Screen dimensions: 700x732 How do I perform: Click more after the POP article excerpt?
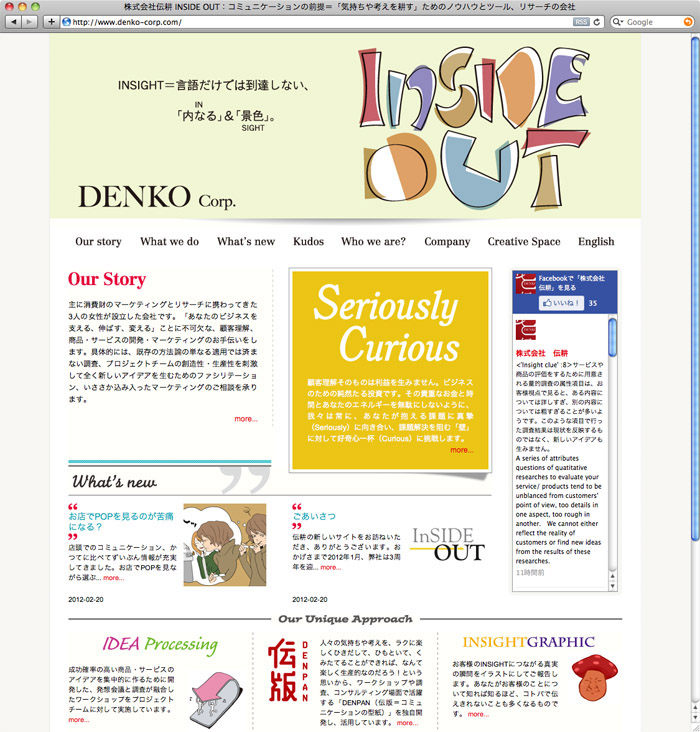tap(113, 578)
